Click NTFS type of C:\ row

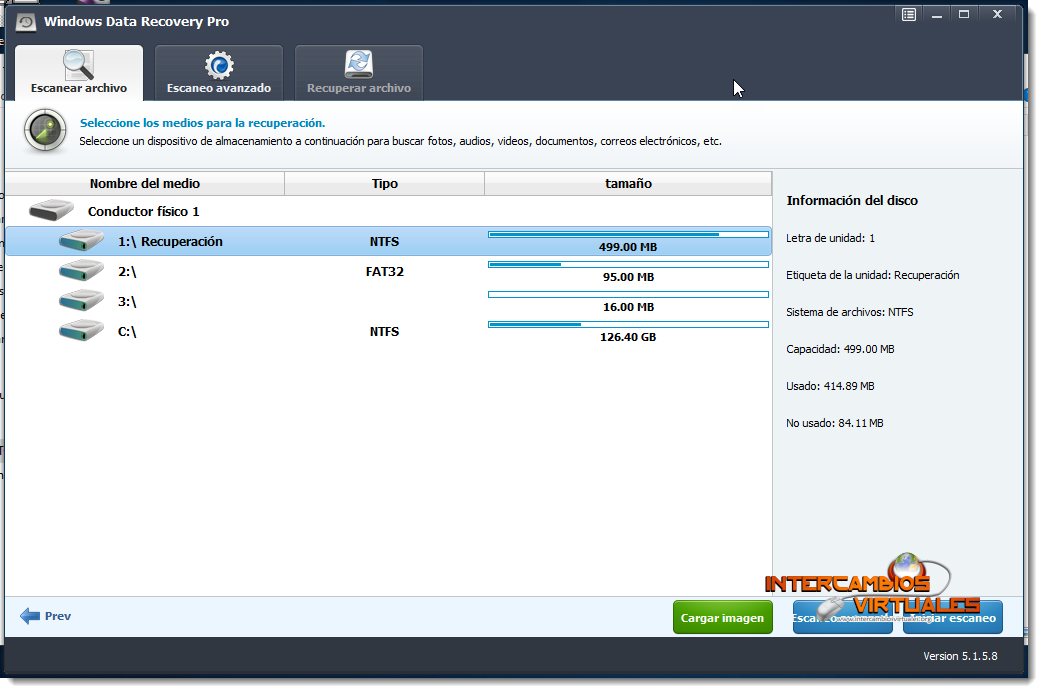384,331
